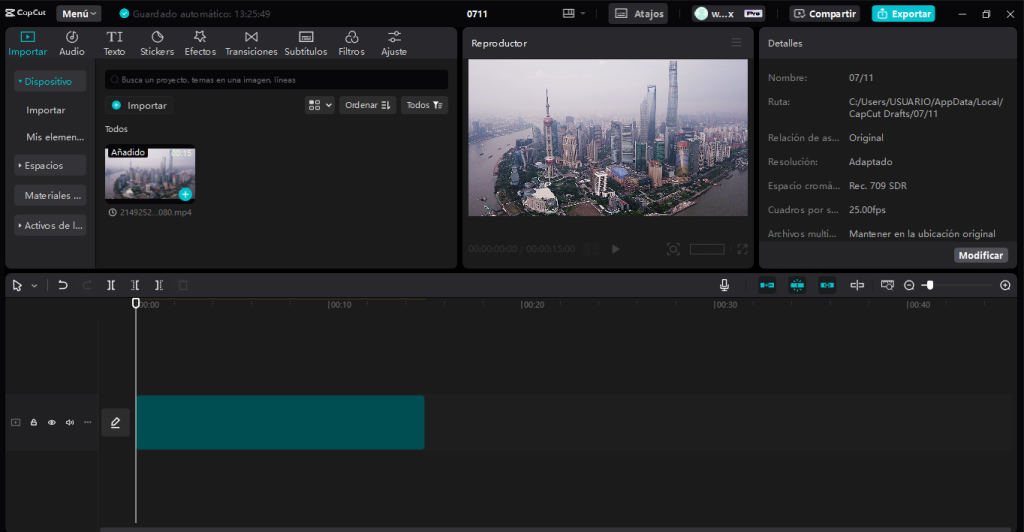1024x532 pixels.
Task: Open the Ordenar sorting dropdown
Action: (367, 105)
